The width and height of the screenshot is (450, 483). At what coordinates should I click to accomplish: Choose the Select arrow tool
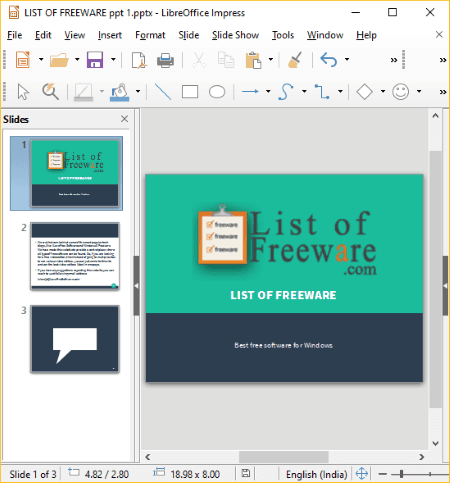(x=23, y=91)
